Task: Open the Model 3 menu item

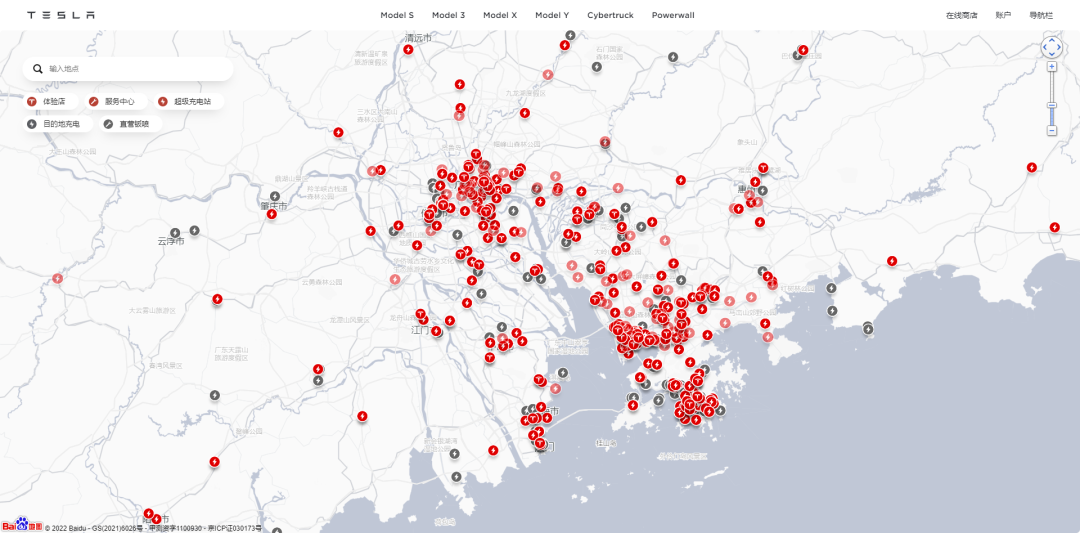Action: [x=448, y=15]
